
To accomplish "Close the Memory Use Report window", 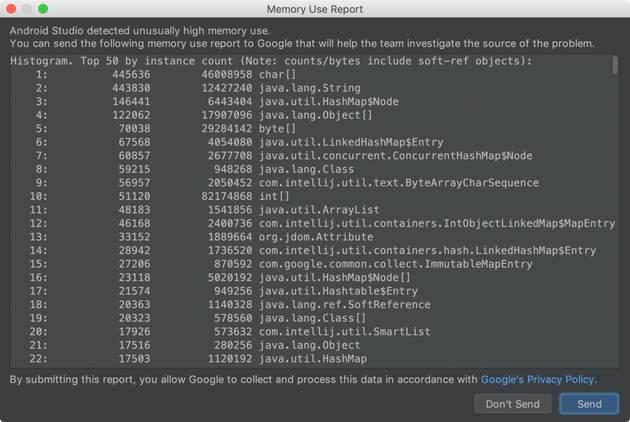I will (x=11, y=9).
